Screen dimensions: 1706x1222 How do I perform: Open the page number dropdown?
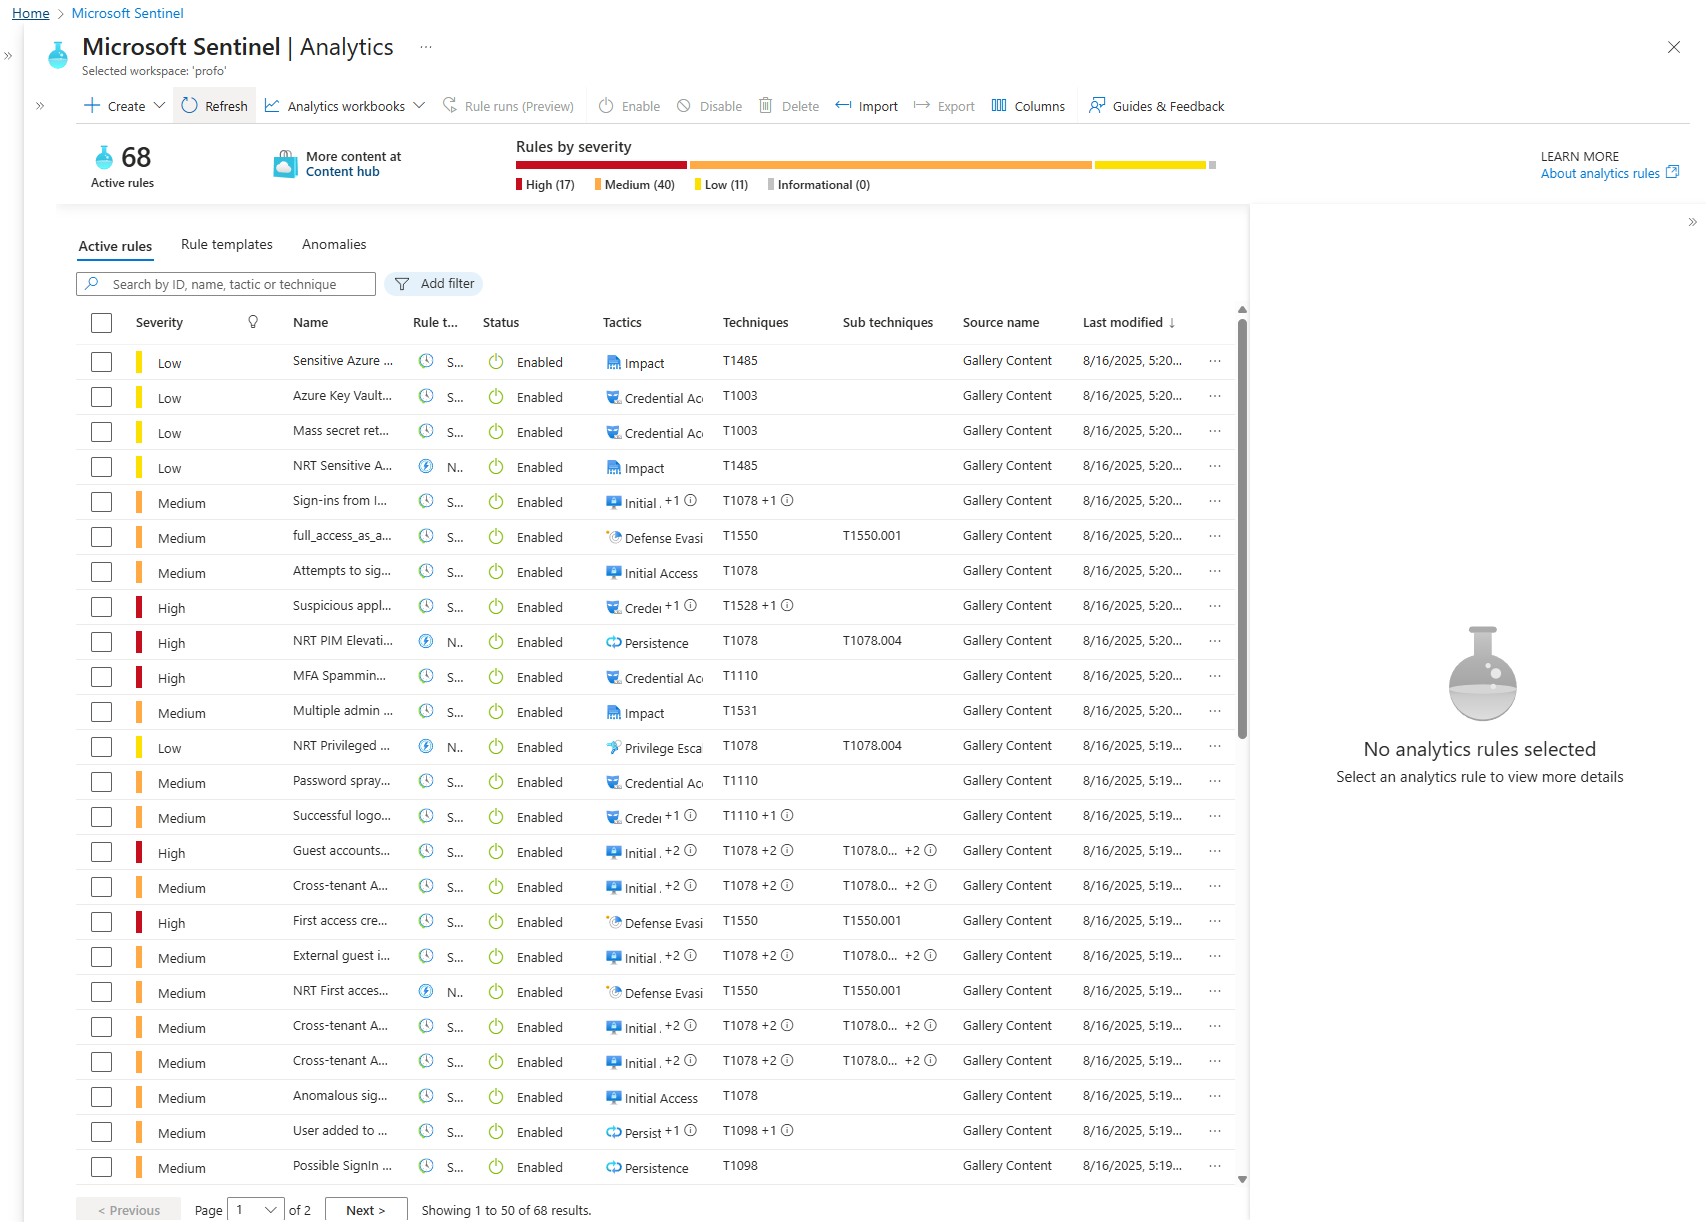click(x=257, y=1209)
